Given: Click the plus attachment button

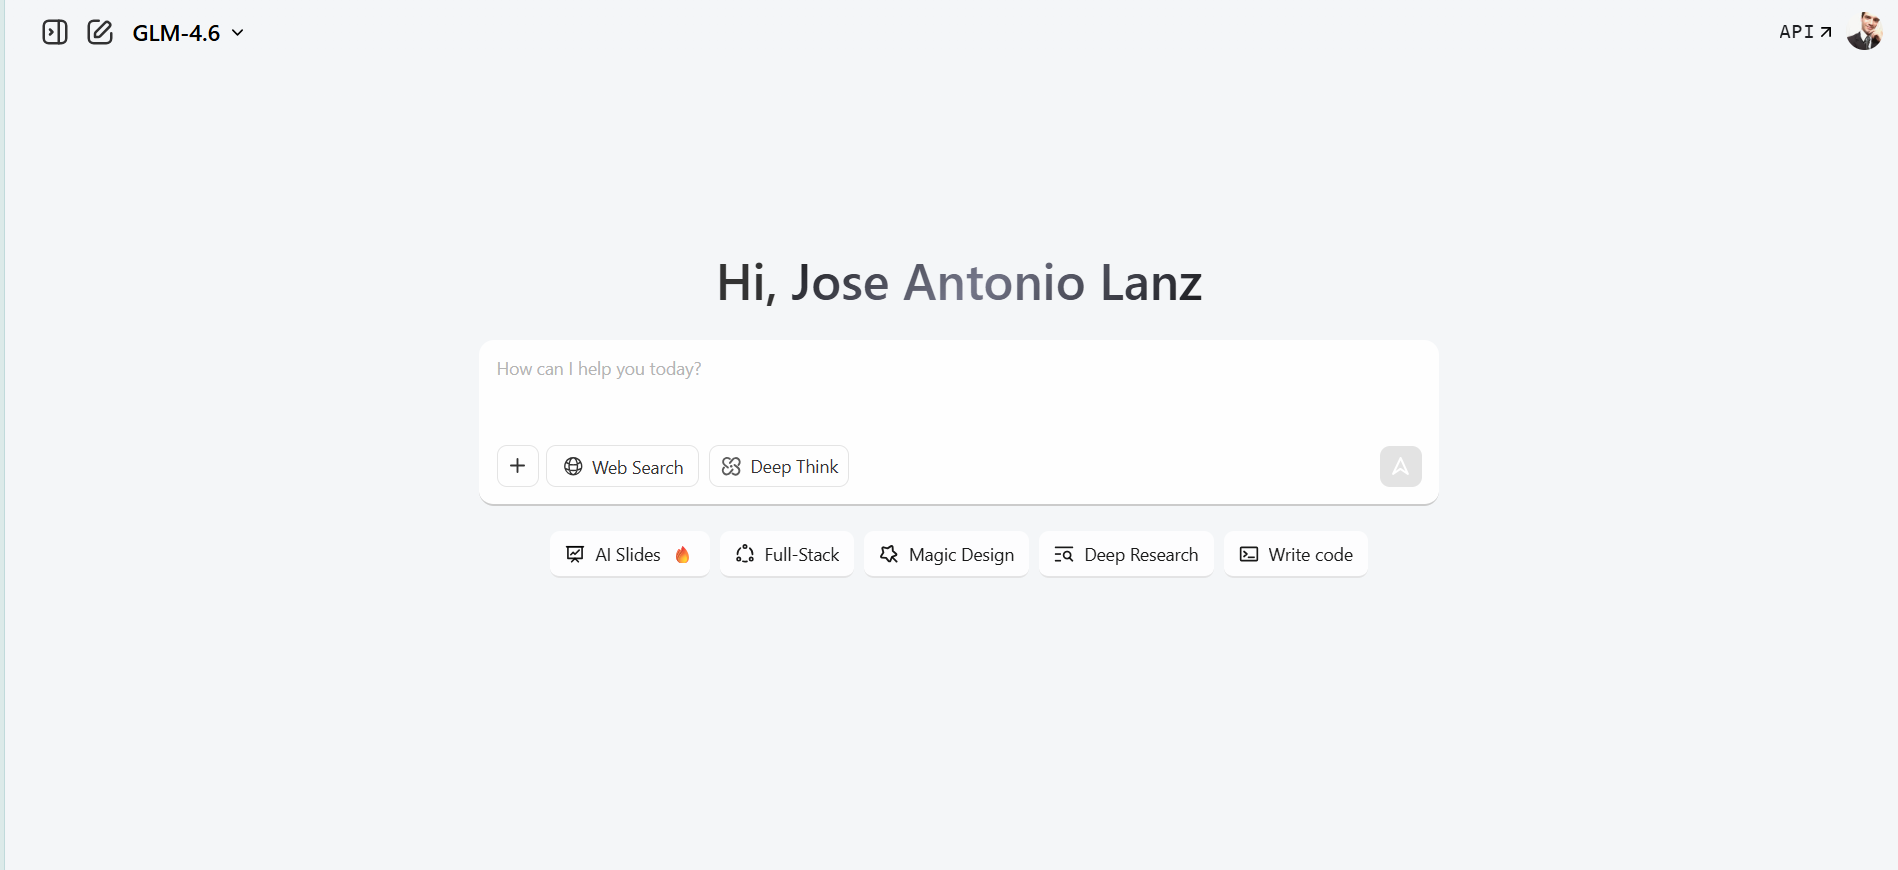Looking at the screenshot, I should 518,466.
